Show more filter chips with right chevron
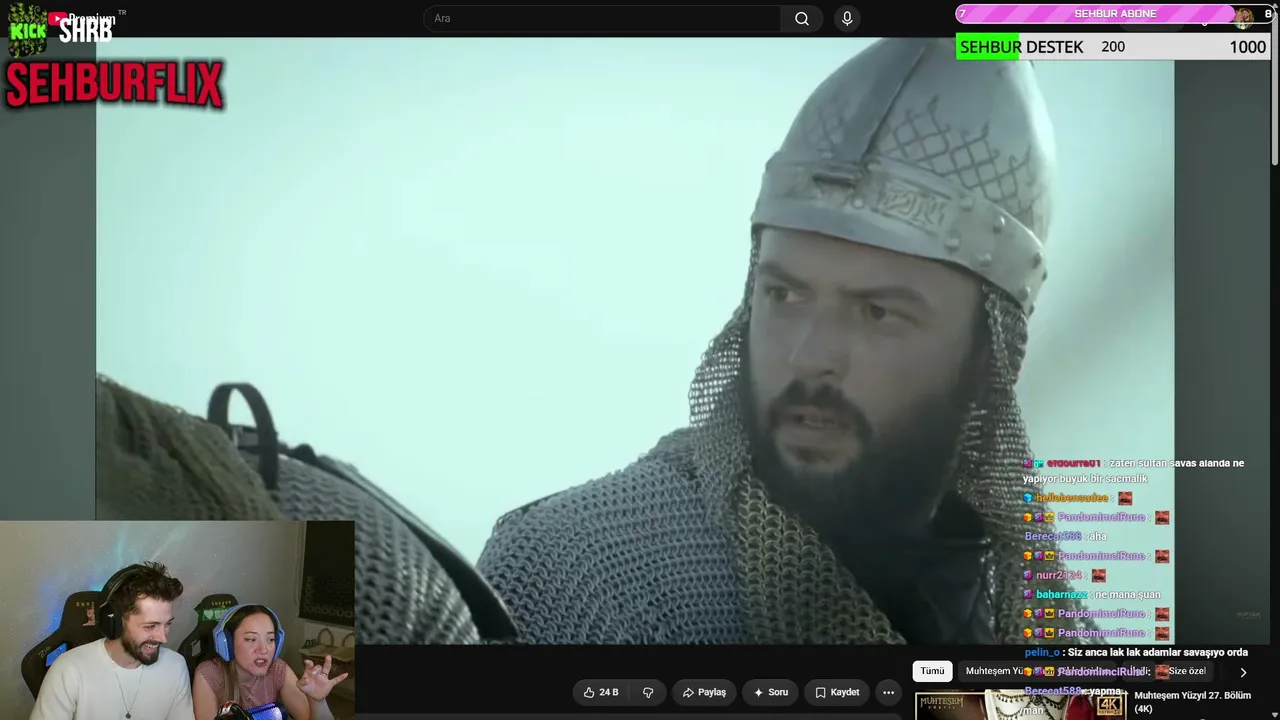This screenshot has height=720, width=1280. coord(1243,672)
